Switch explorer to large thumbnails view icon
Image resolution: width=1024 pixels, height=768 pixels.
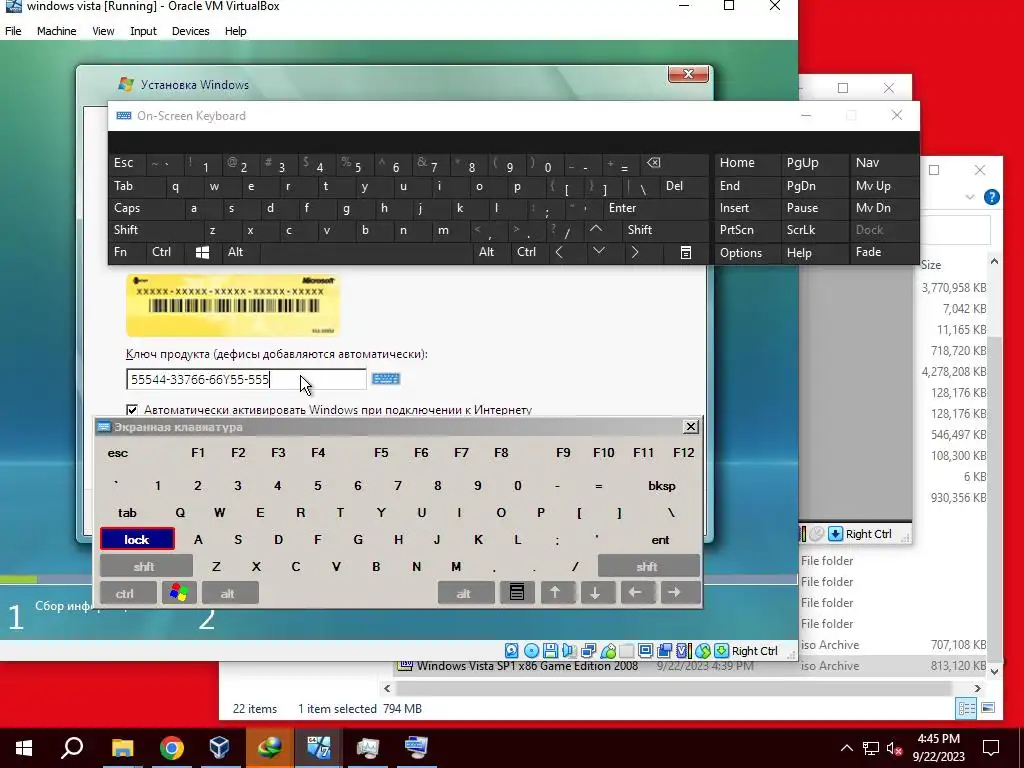[x=987, y=708]
